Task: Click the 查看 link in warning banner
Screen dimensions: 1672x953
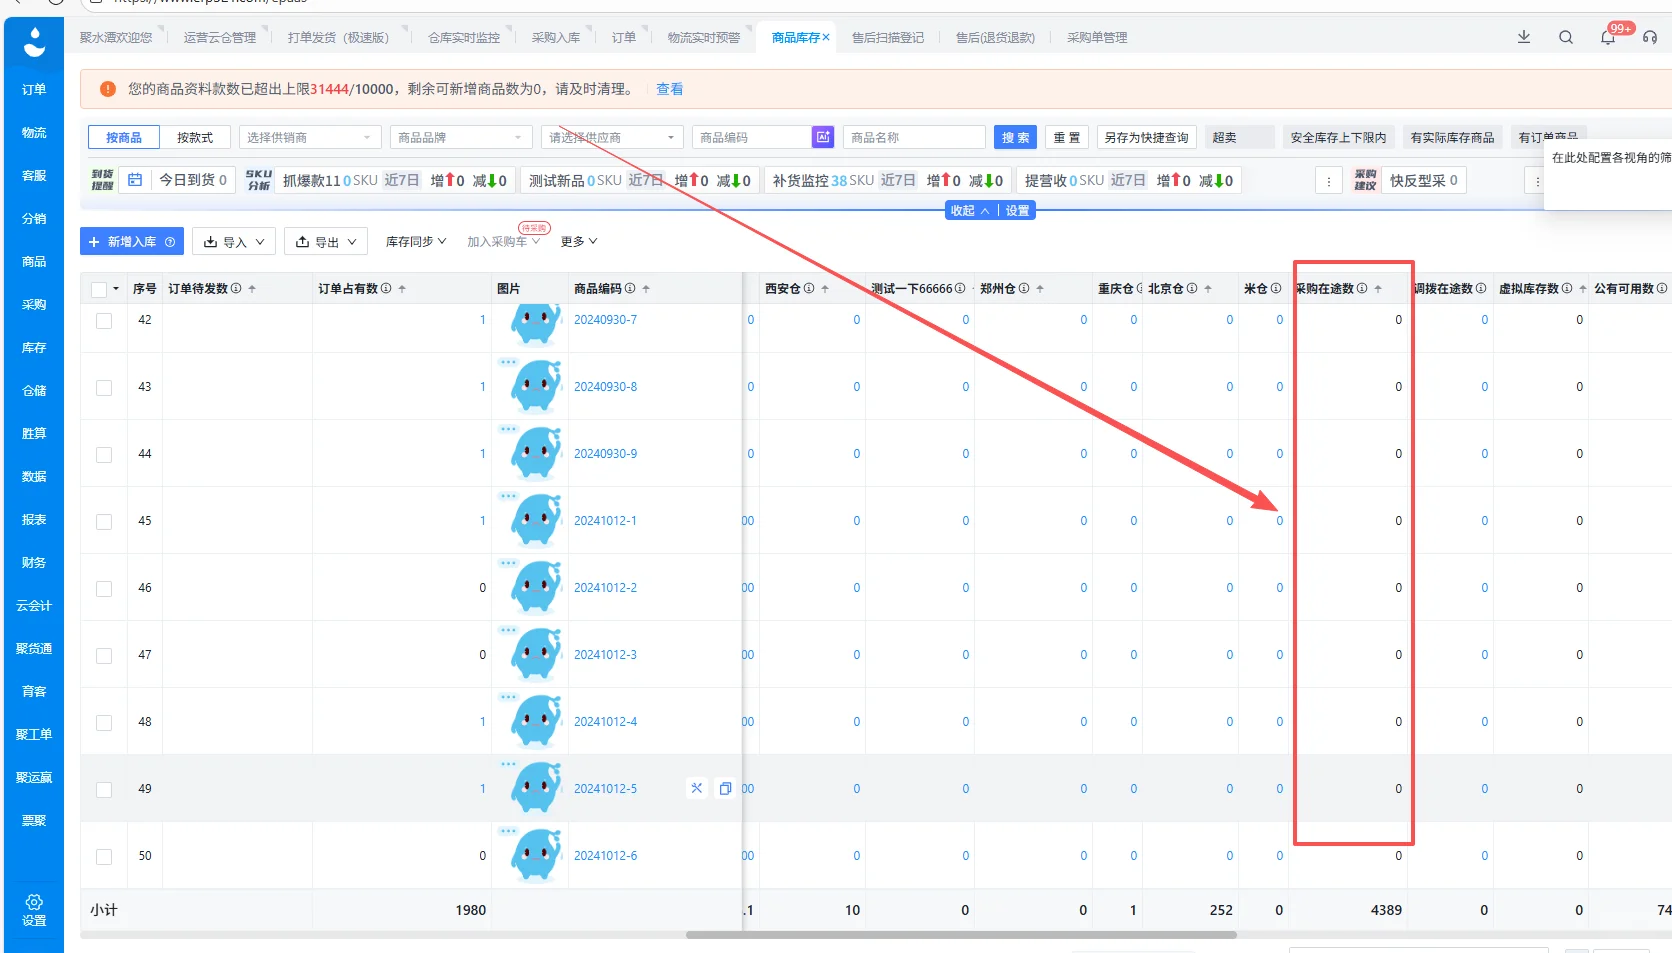Action: pyautogui.click(x=670, y=89)
